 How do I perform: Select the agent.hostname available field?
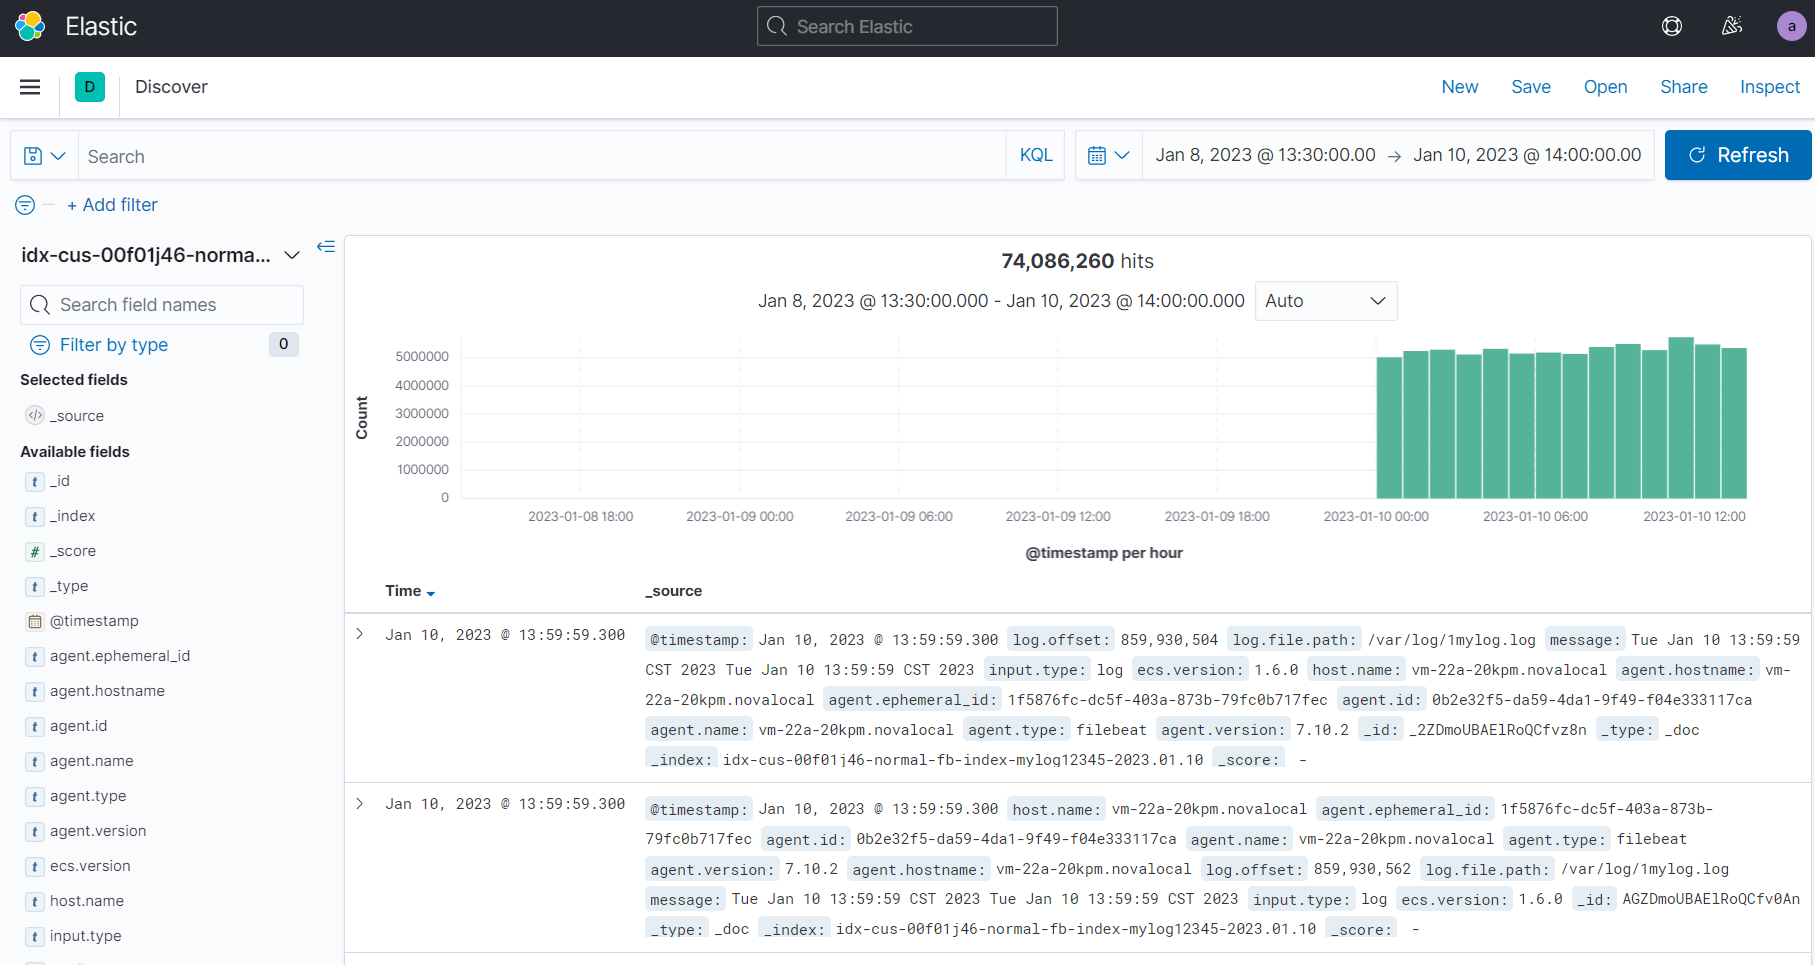107,692
